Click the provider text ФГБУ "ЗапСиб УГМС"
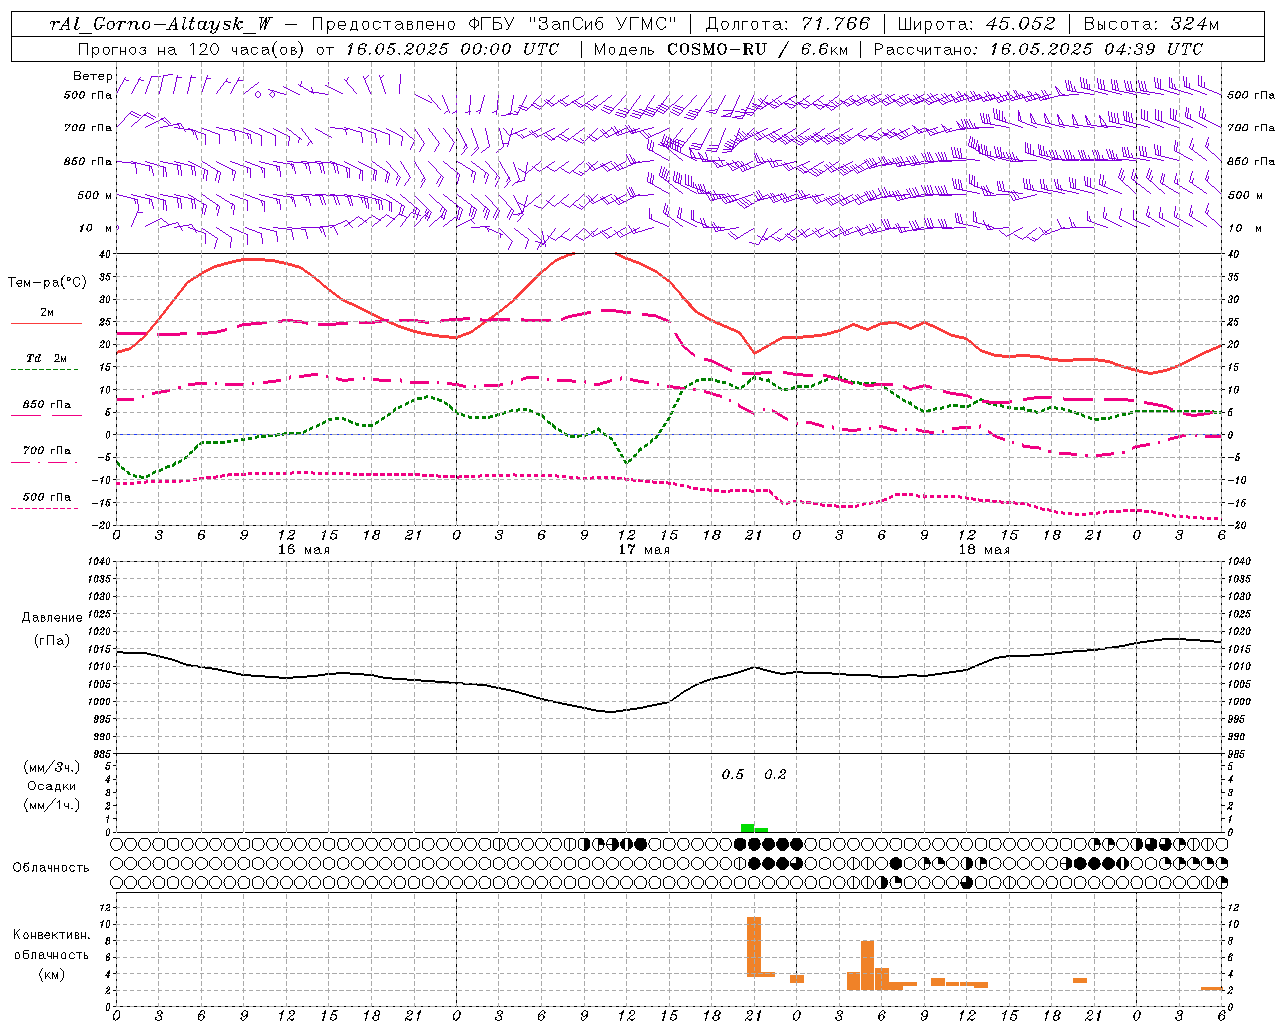 click(x=573, y=24)
